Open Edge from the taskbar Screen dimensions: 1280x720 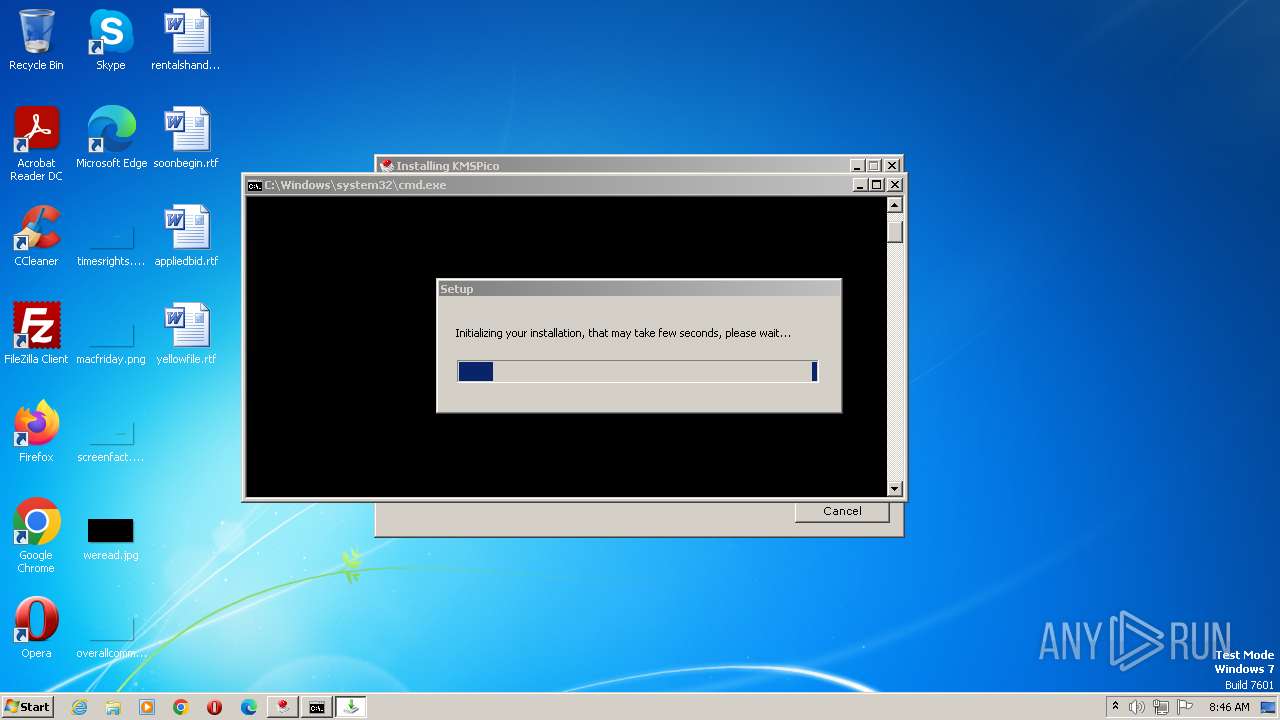tap(249, 707)
